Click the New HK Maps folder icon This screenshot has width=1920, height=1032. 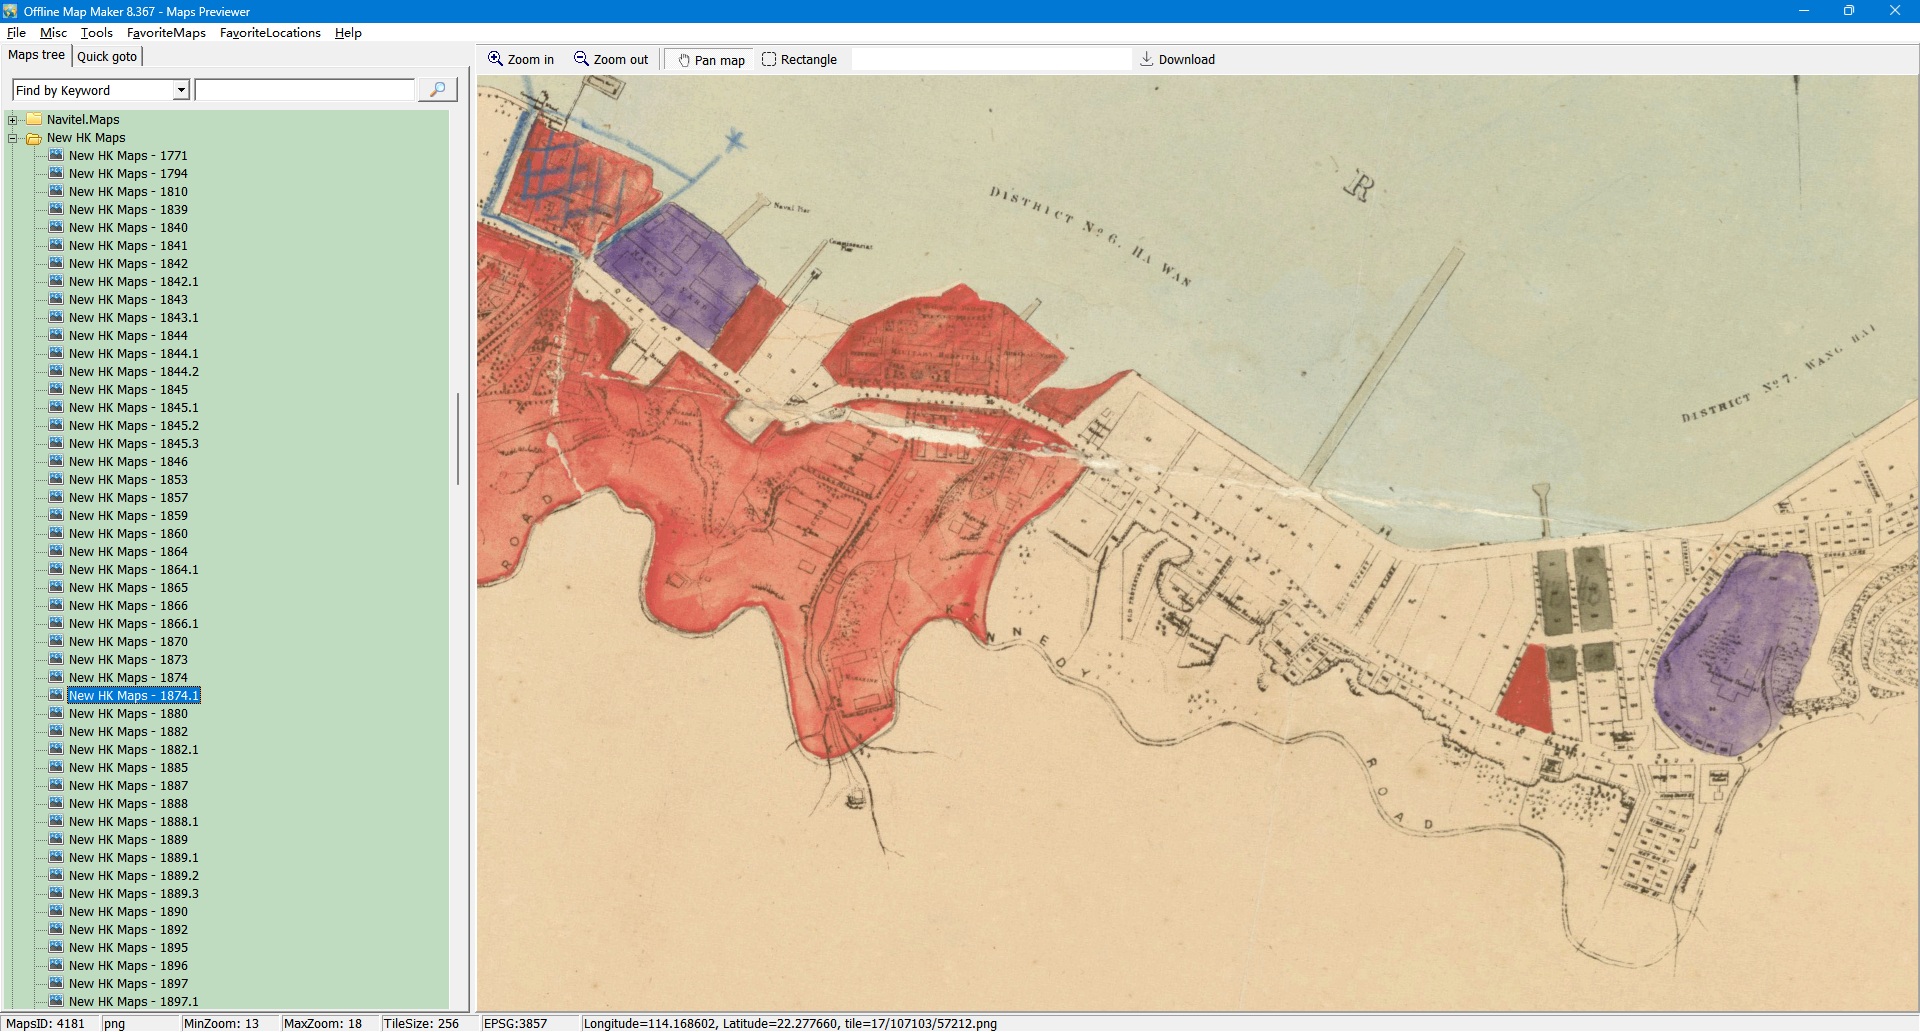[34, 138]
